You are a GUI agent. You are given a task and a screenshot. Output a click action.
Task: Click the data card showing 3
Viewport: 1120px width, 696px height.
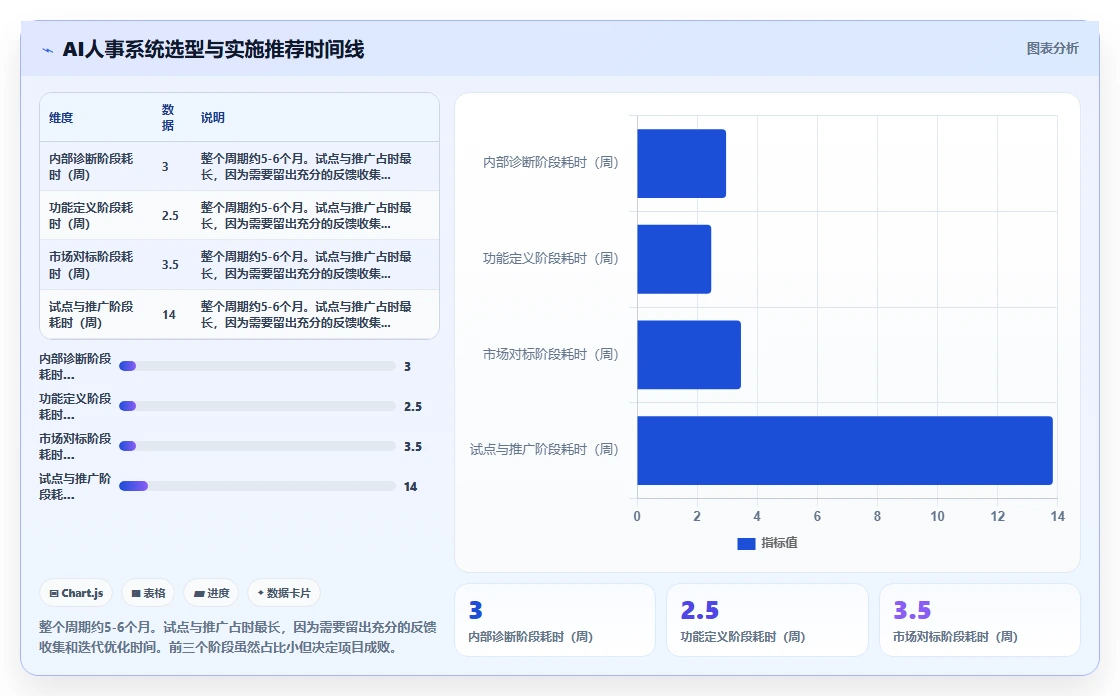(555, 620)
